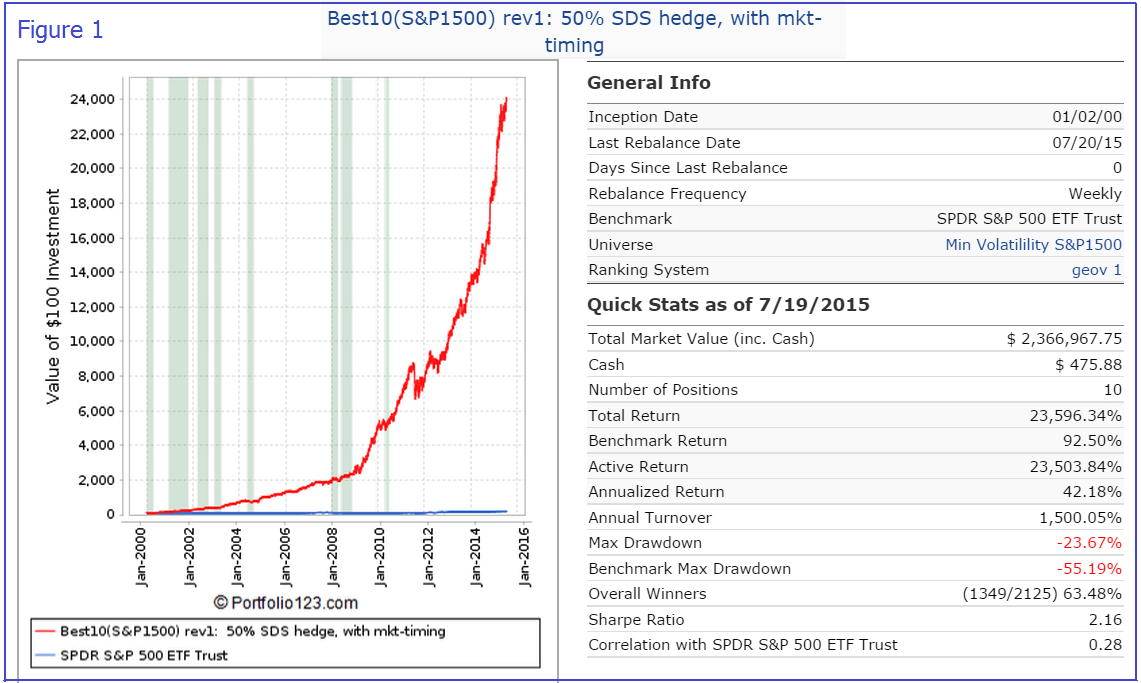
Task: Click the red Best10 line legend entry
Action: click(x=240, y=631)
